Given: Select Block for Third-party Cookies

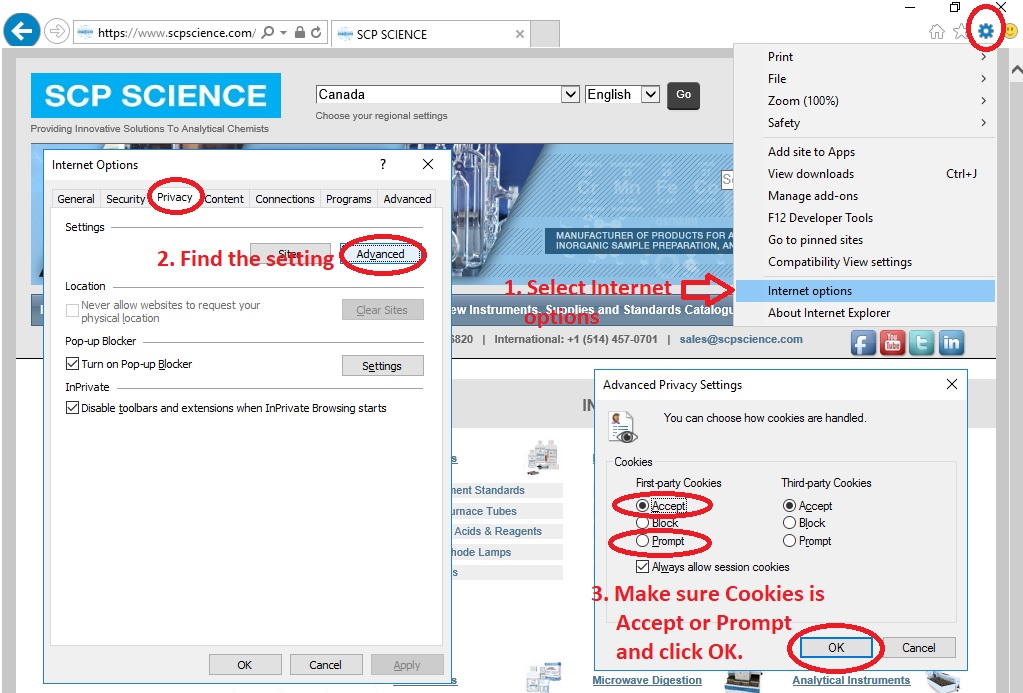Looking at the screenshot, I should 789,523.
